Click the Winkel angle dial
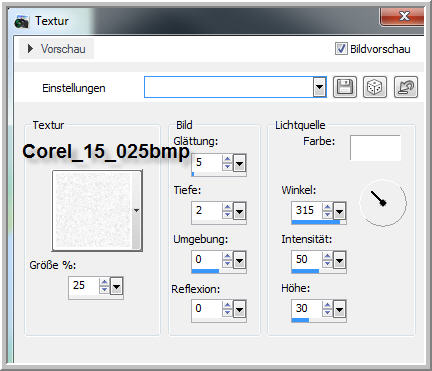Viewport: 432px width, 371px height. [x=383, y=203]
